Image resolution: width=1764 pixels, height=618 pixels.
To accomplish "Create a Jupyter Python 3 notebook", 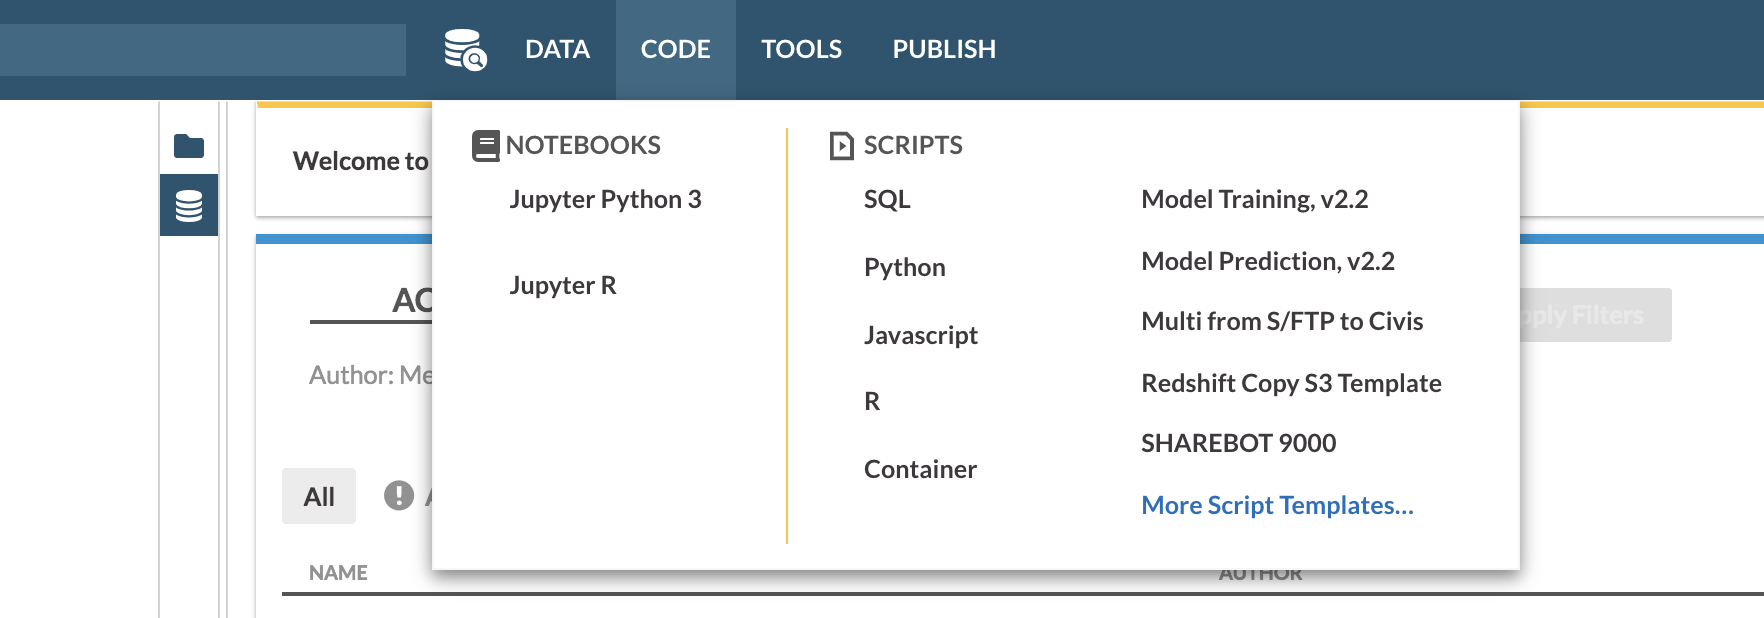I will pyautogui.click(x=605, y=199).
